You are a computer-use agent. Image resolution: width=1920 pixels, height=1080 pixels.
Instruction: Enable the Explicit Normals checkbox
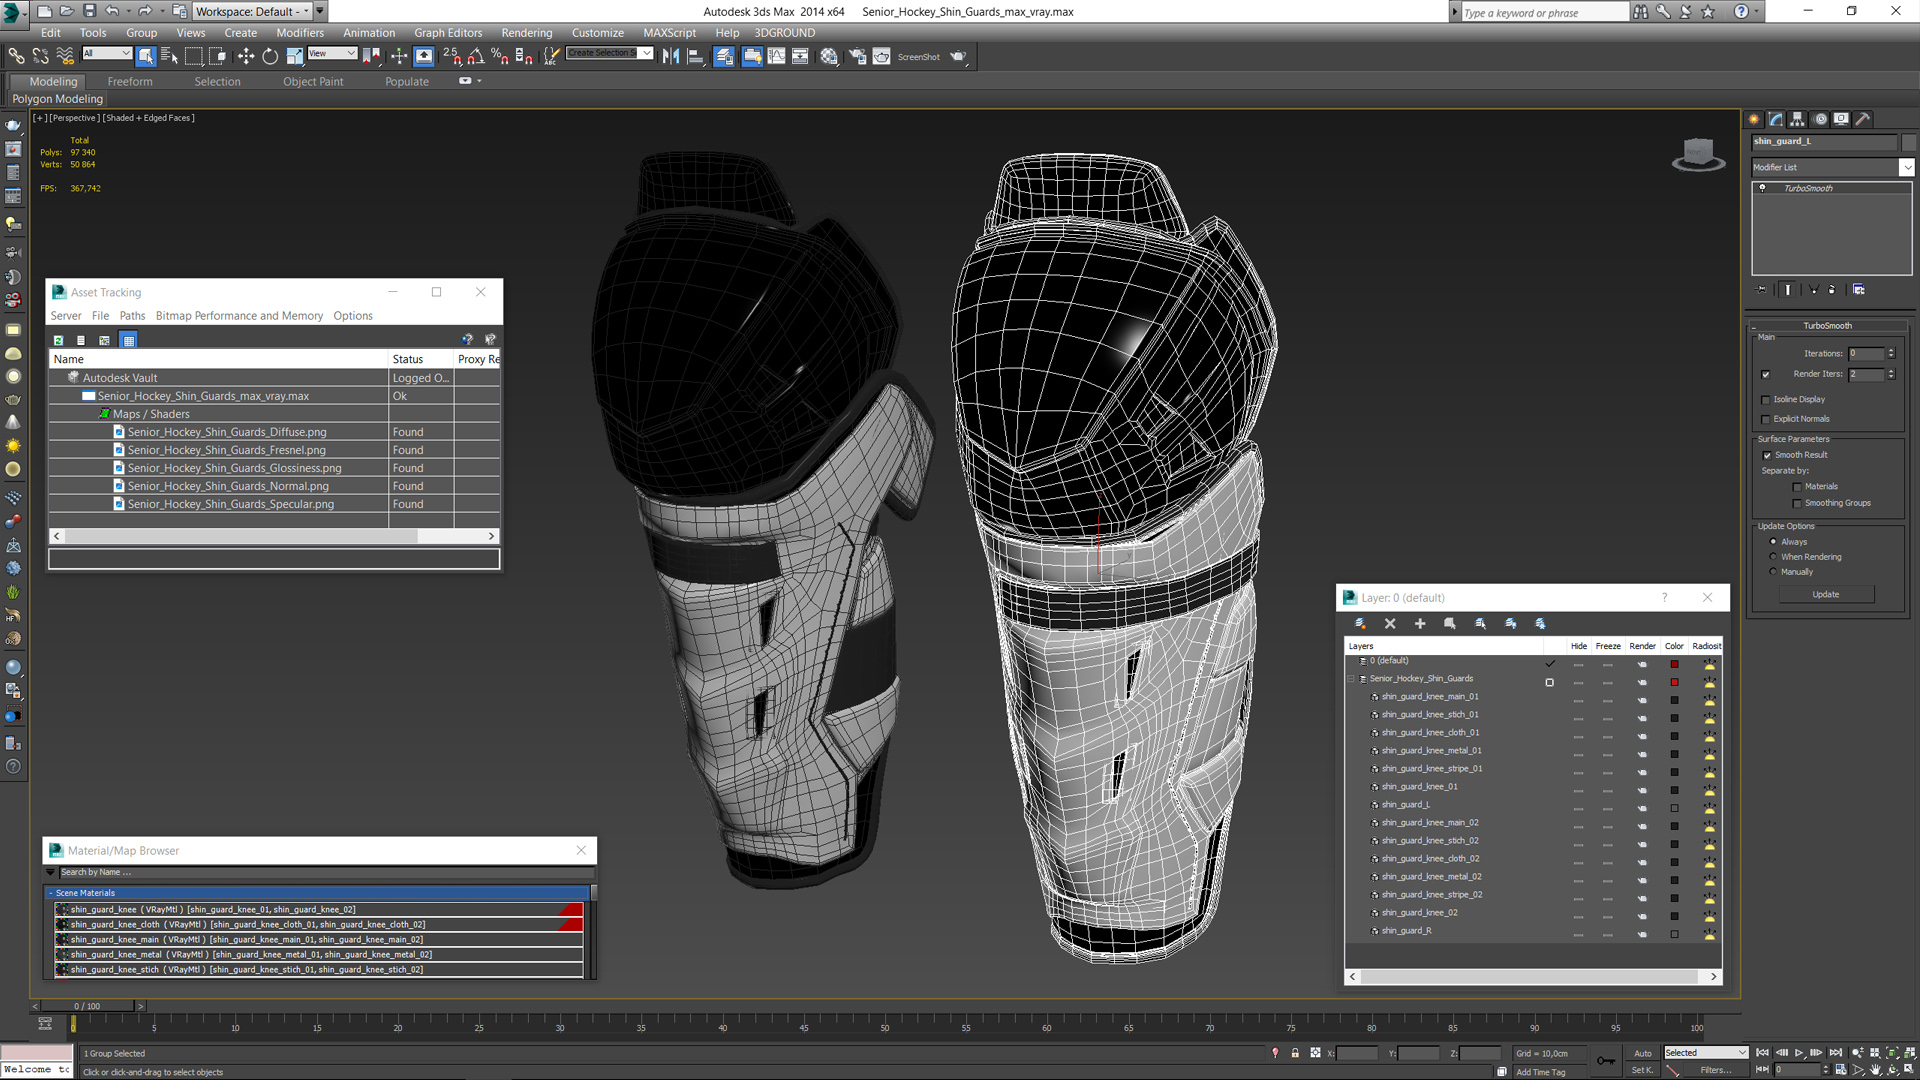point(1766,420)
